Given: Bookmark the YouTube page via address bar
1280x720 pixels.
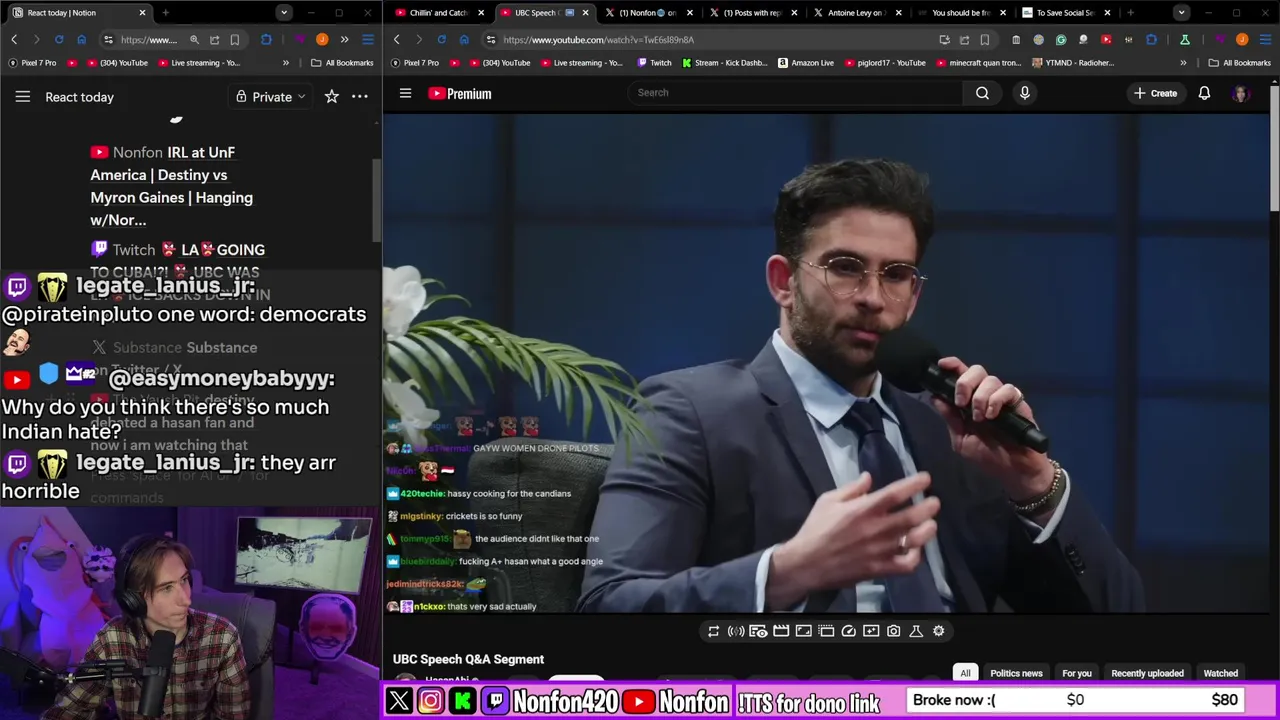Looking at the screenshot, I should 985,39.
